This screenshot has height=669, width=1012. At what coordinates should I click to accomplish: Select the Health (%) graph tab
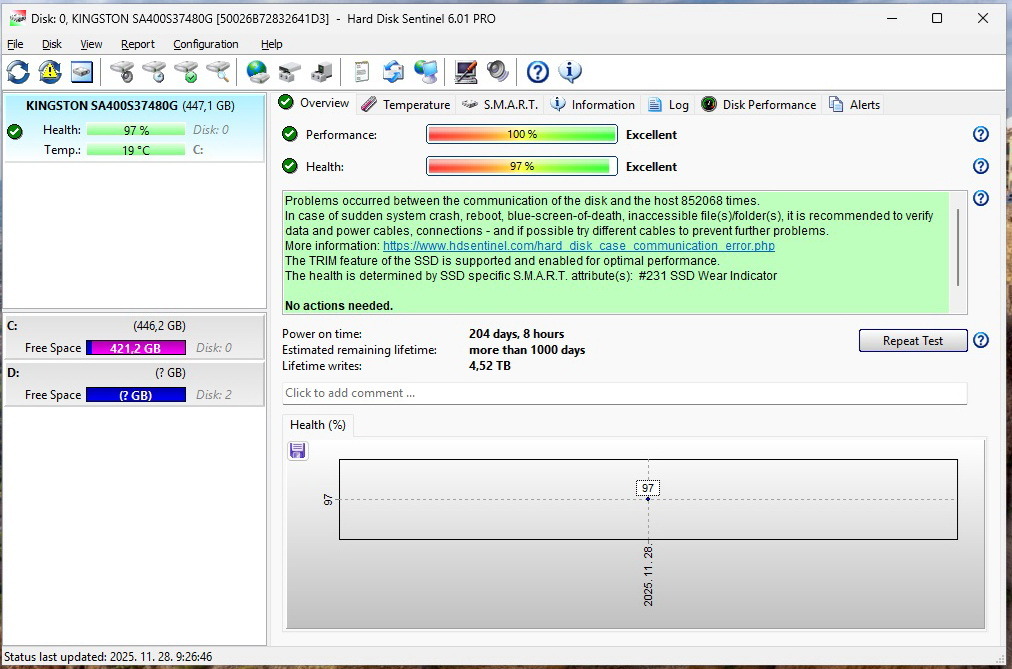[318, 424]
